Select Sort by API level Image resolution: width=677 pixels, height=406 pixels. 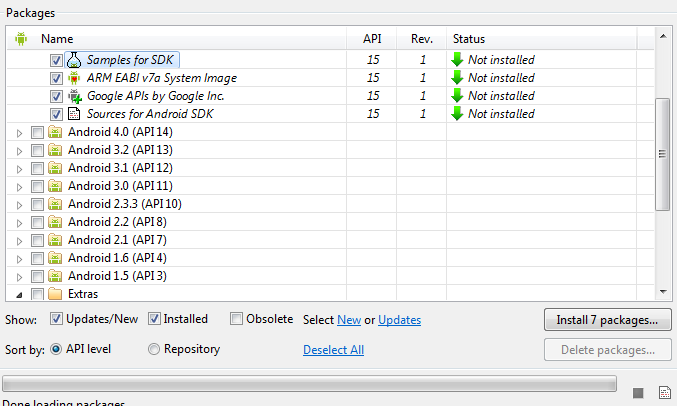tap(56, 349)
